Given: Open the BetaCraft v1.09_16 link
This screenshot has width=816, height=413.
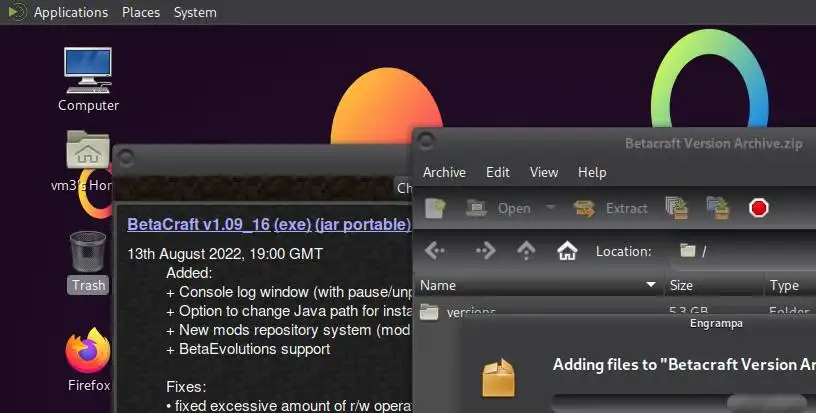Looking at the screenshot, I should point(198,224).
